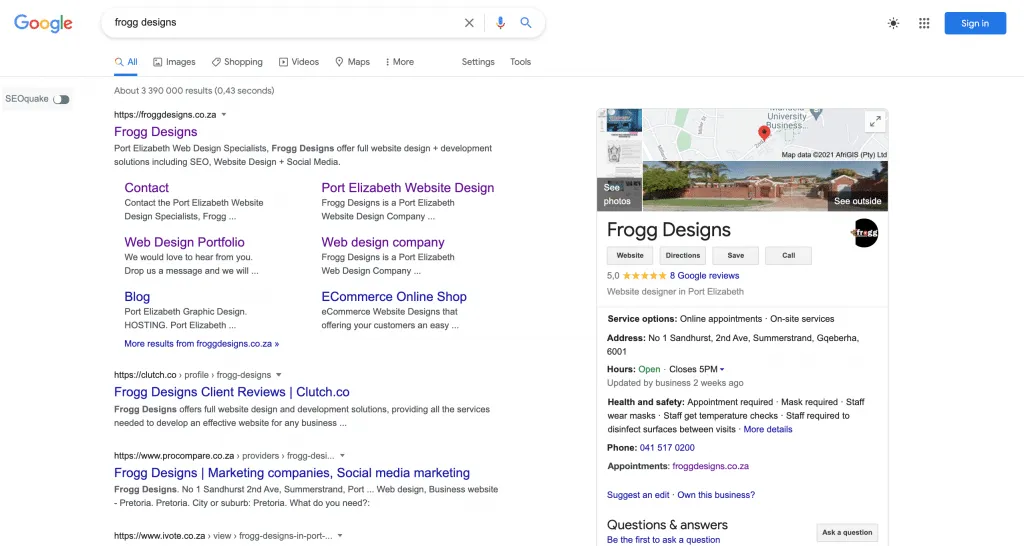1024x546 pixels.
Task: Click More results from froggdesigns.co.za
Action: (x=202, y=344)
